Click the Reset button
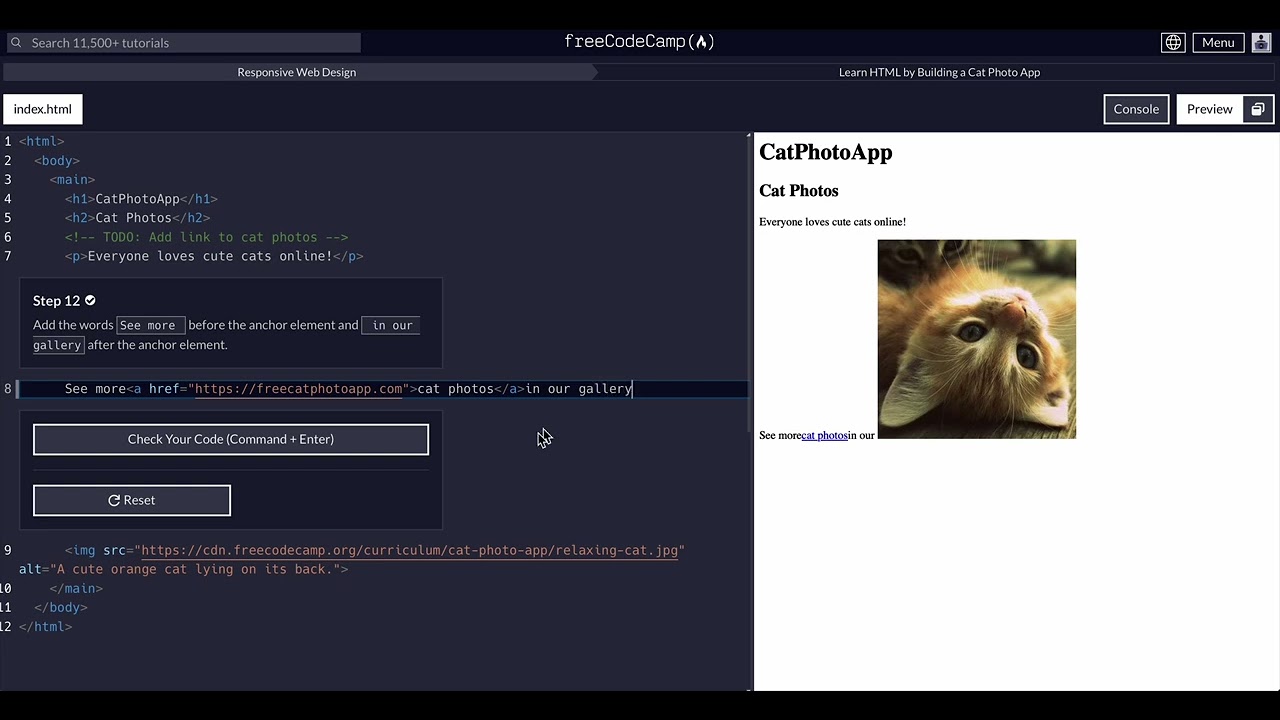 (132, 500)
